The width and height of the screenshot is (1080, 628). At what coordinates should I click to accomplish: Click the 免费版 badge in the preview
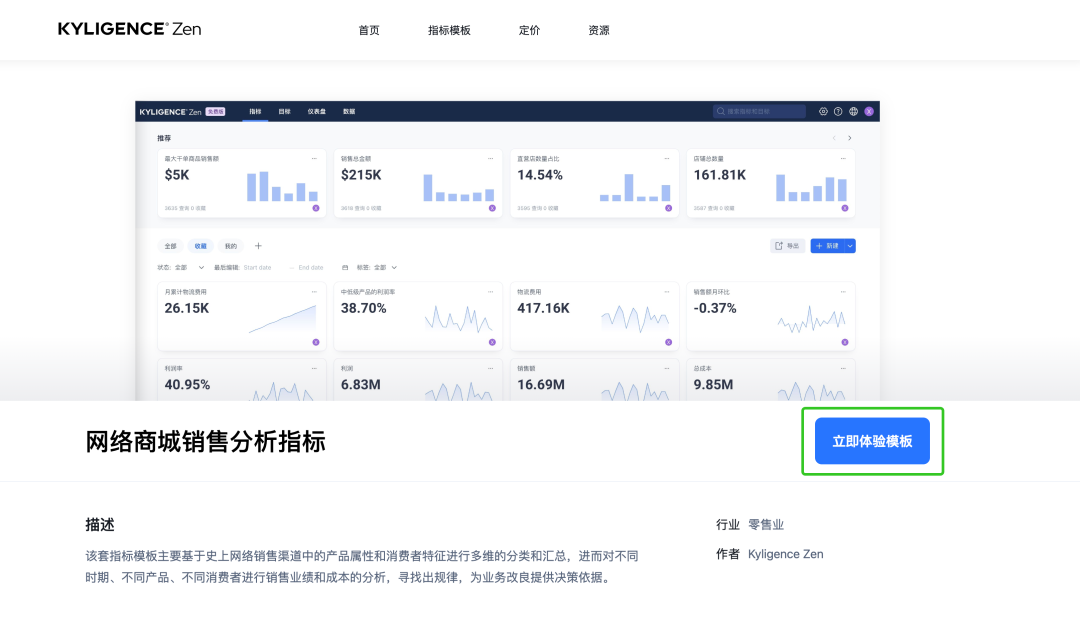216,112
